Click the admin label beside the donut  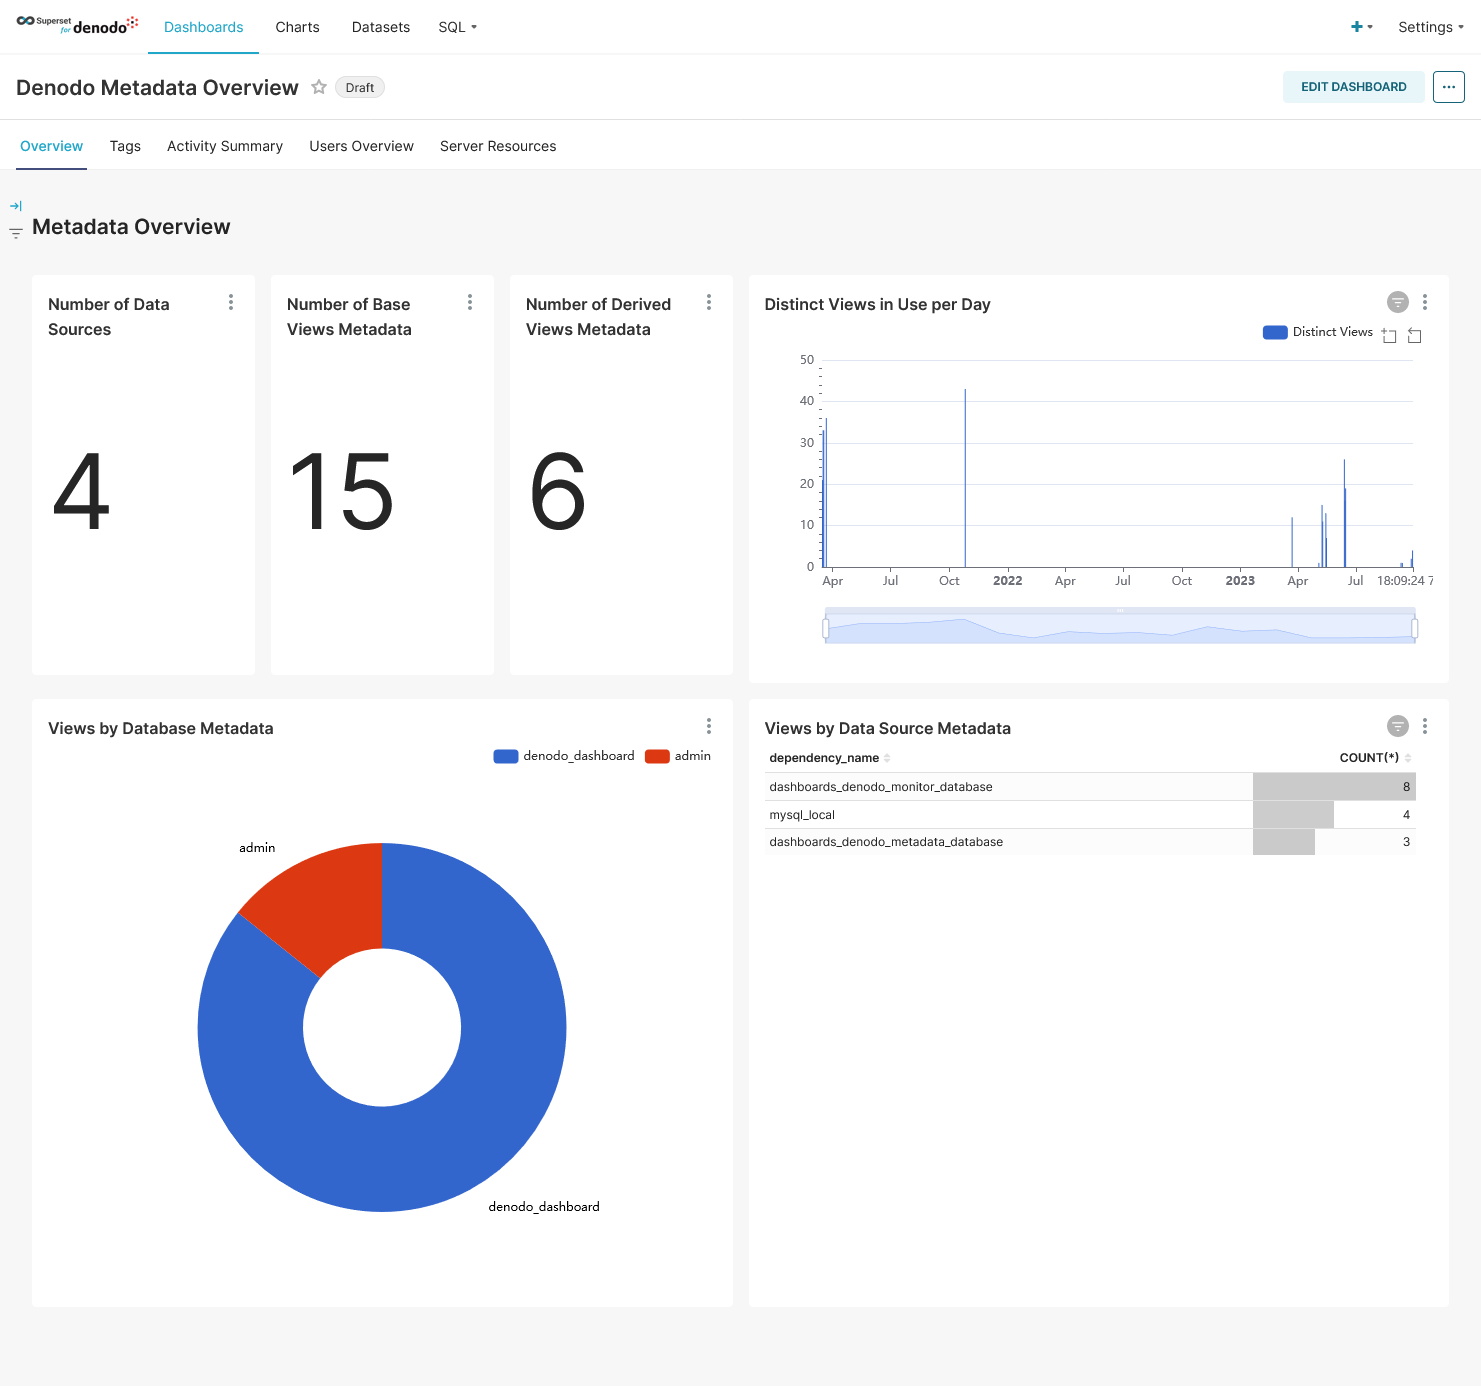(257, 848)
